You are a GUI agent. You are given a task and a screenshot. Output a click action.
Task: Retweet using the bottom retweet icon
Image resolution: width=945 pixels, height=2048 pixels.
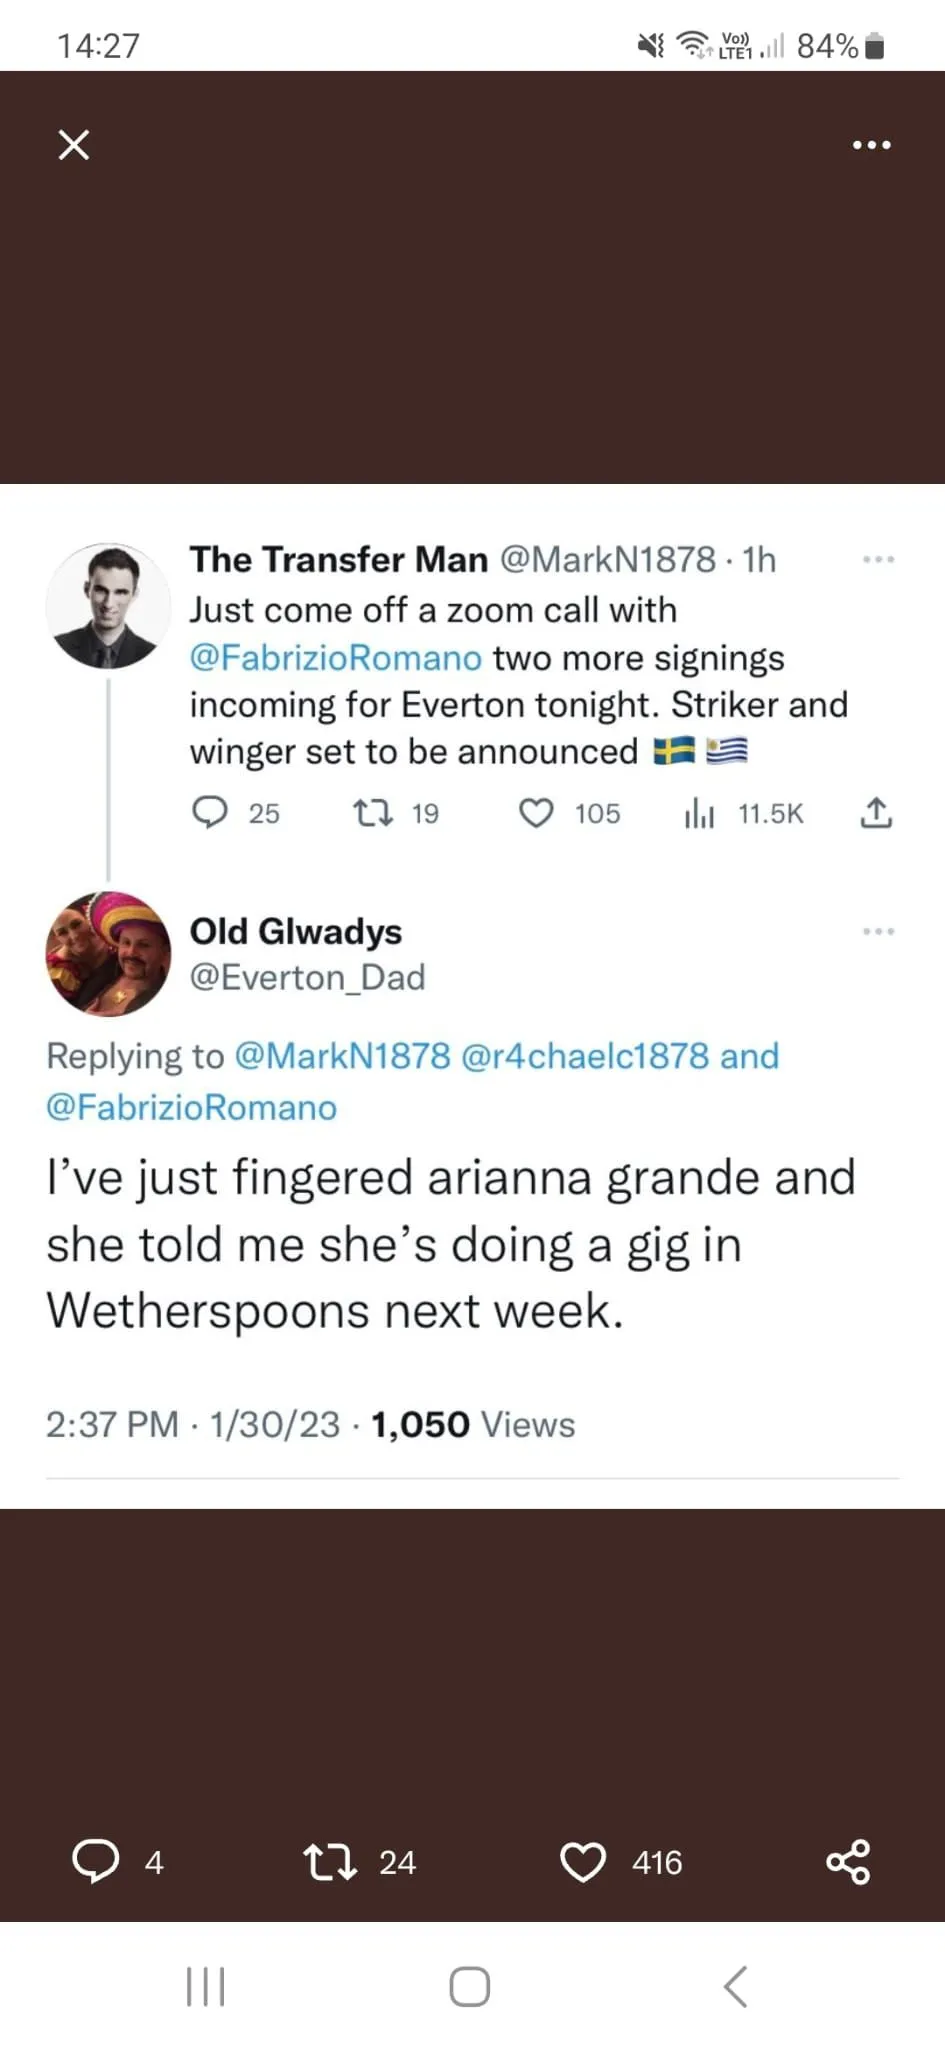tap(330, 1861)
